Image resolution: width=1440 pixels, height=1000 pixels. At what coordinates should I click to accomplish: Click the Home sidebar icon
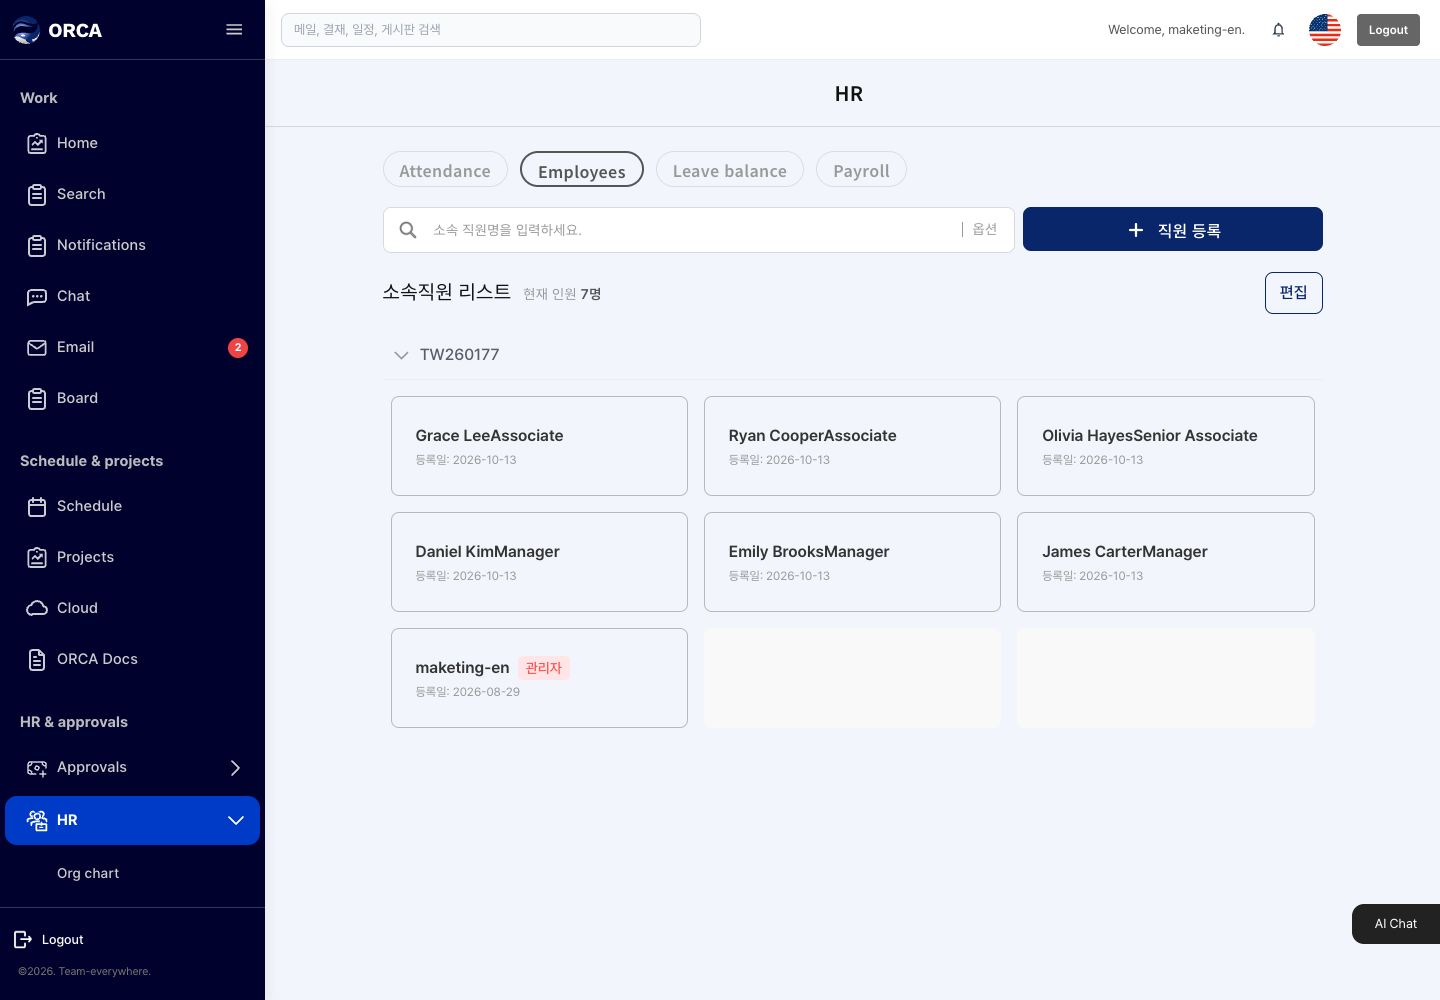point(37,143)
